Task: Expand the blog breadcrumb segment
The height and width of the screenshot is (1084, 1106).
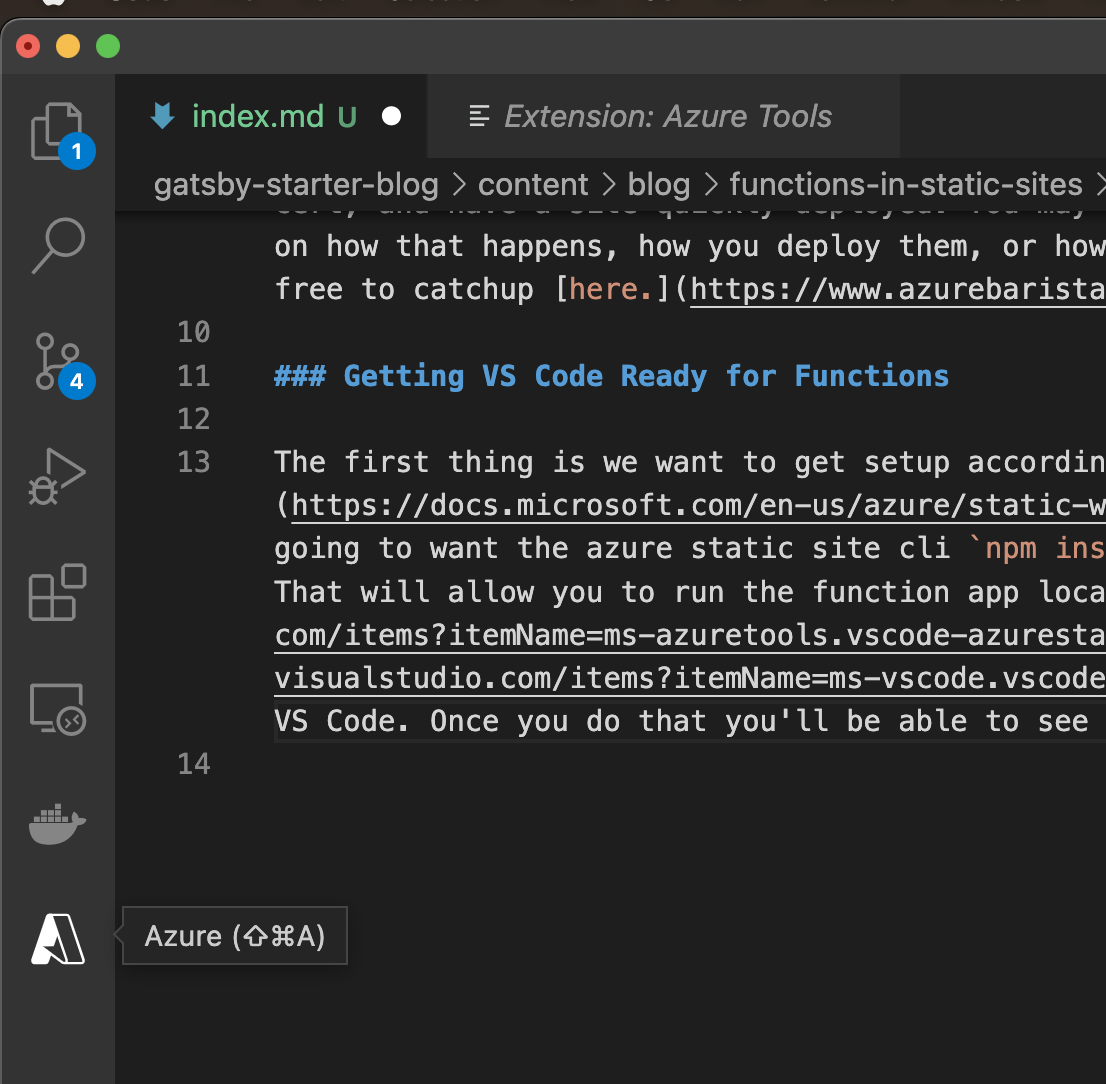Action: 658,185
